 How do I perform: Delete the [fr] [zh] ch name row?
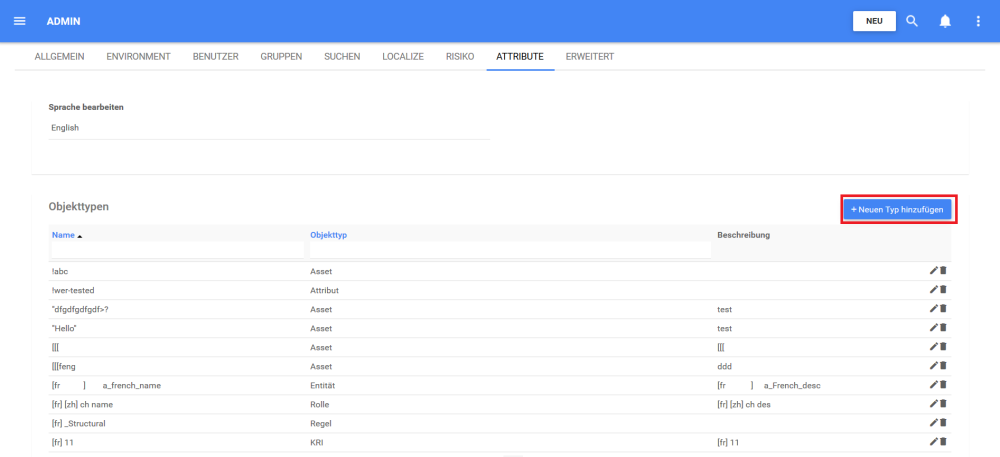pyautogui.click(x=943, y=403)
